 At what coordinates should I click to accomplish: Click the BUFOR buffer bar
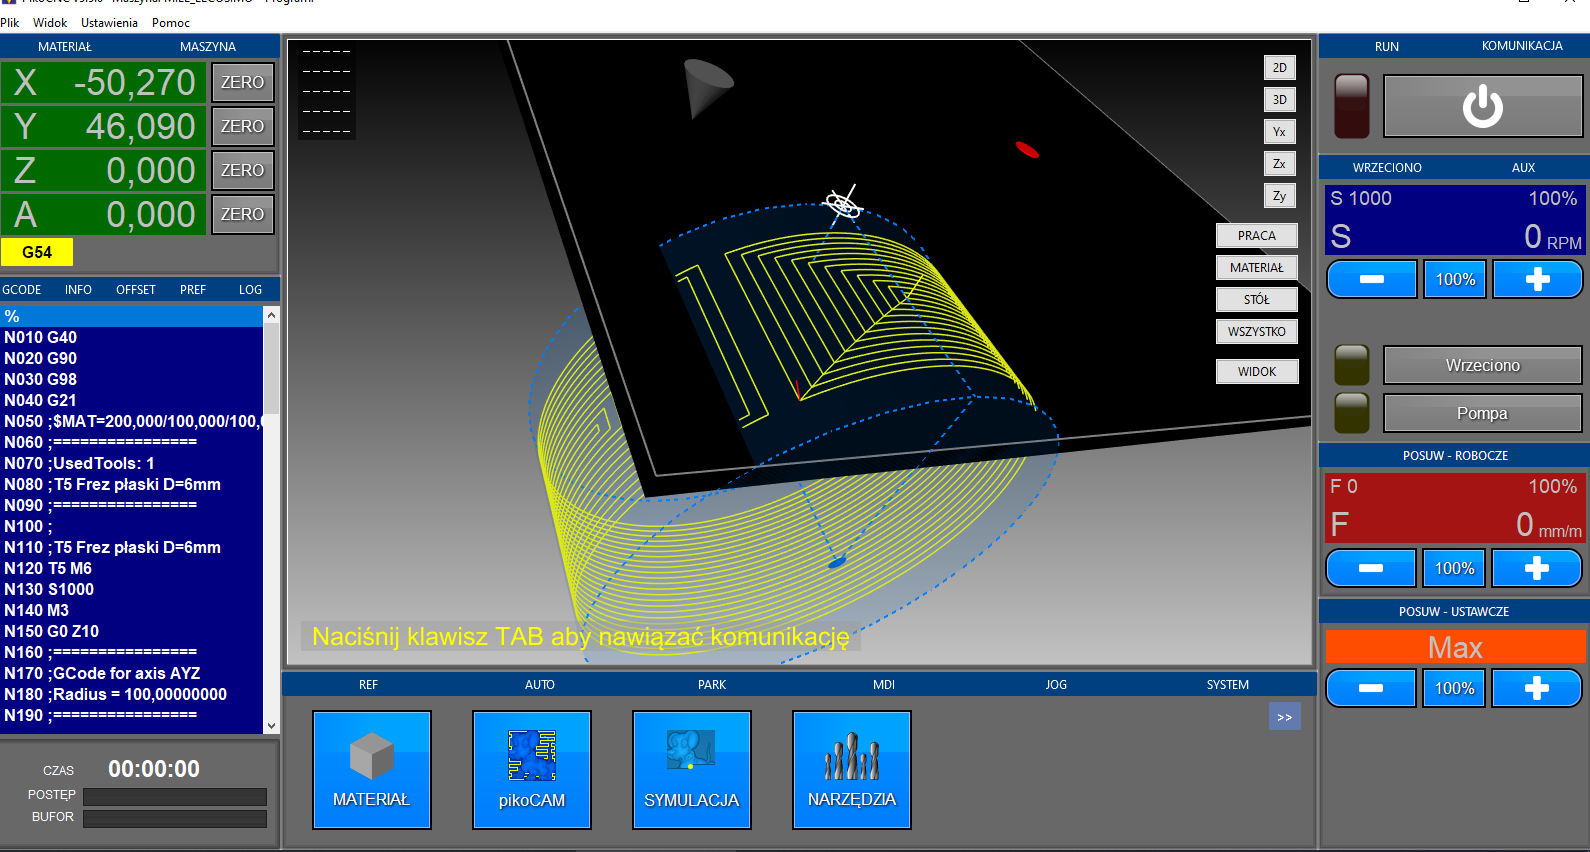tap(175, 819)
